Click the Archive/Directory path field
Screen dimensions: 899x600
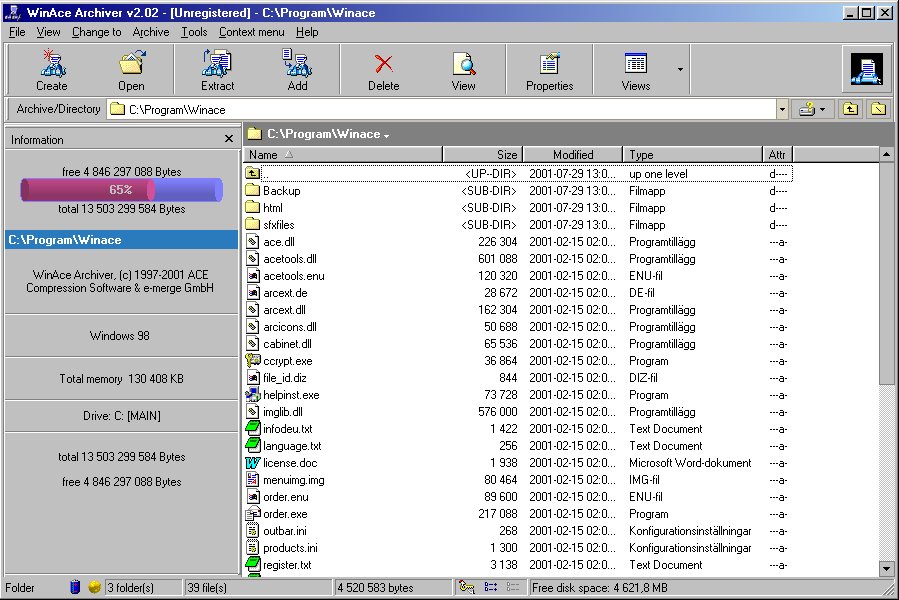(x=441, y=109)
